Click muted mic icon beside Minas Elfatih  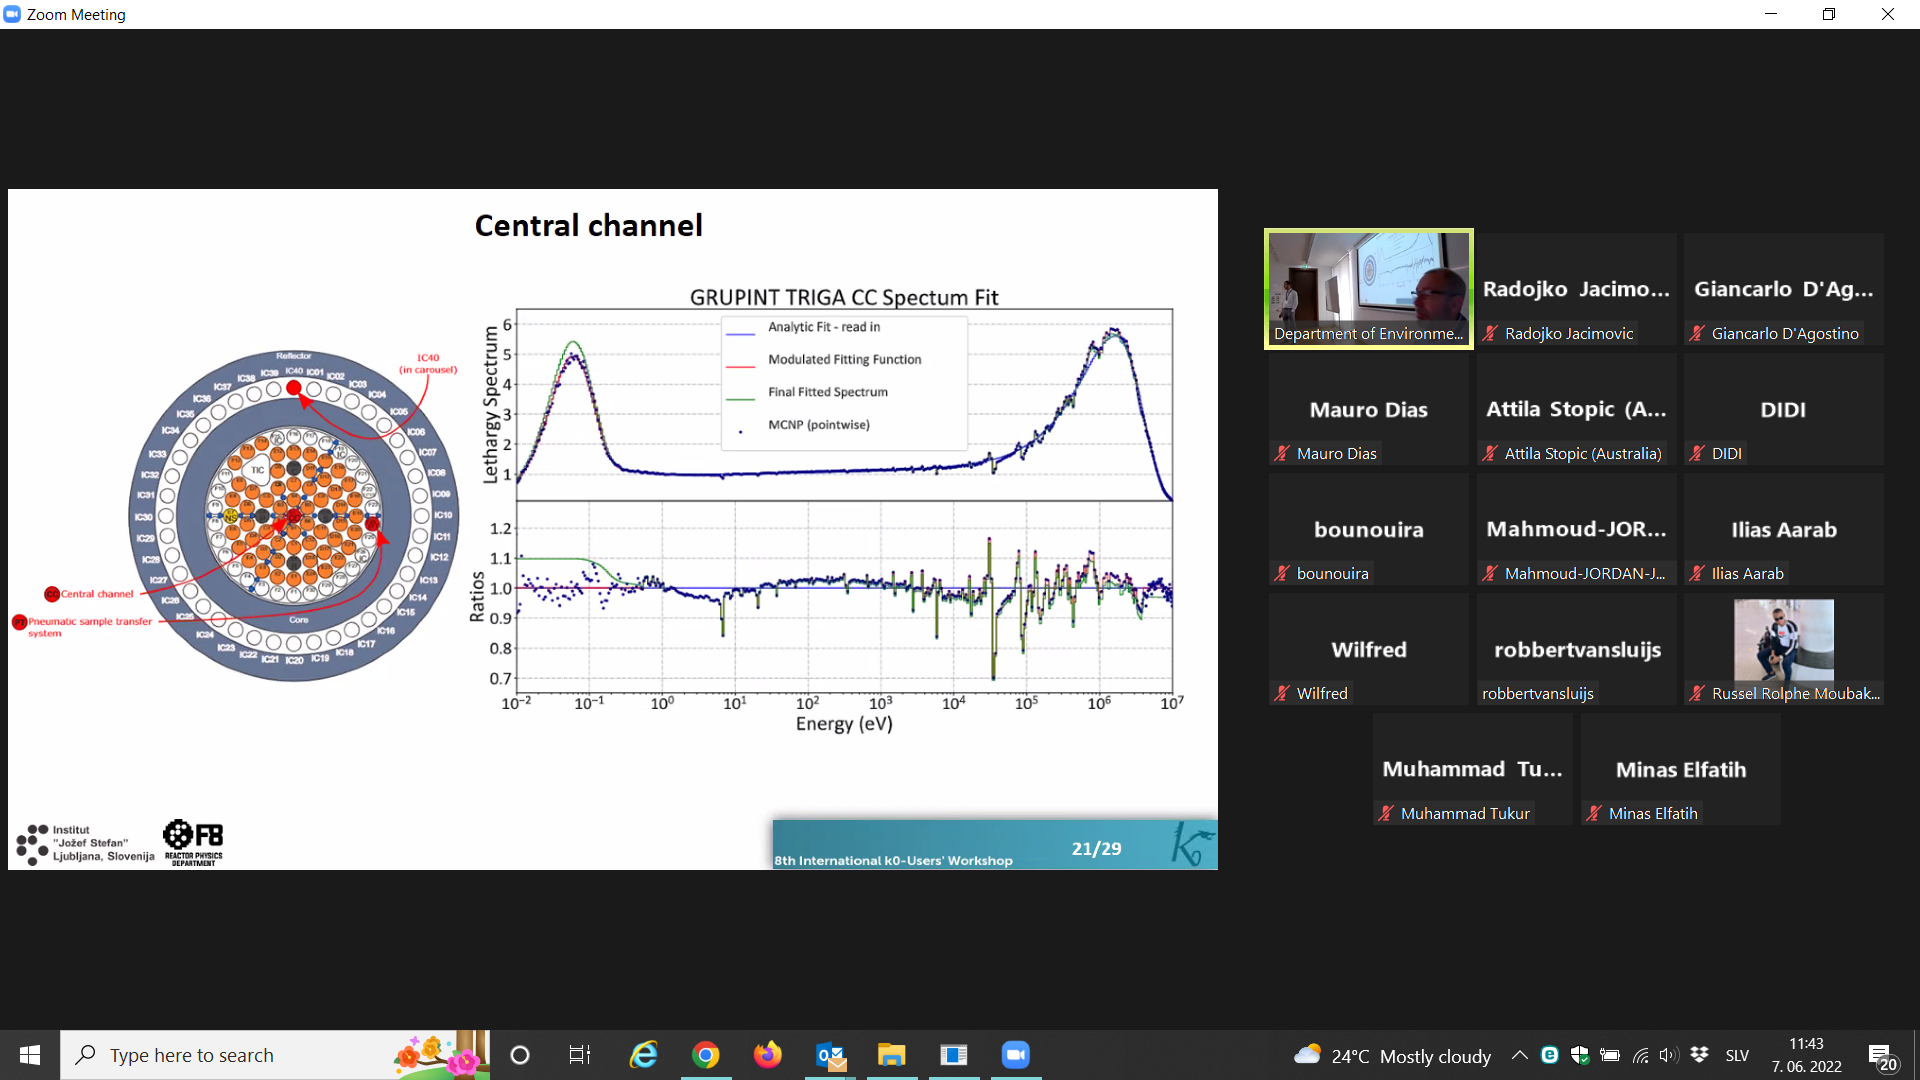(1594, 813)
